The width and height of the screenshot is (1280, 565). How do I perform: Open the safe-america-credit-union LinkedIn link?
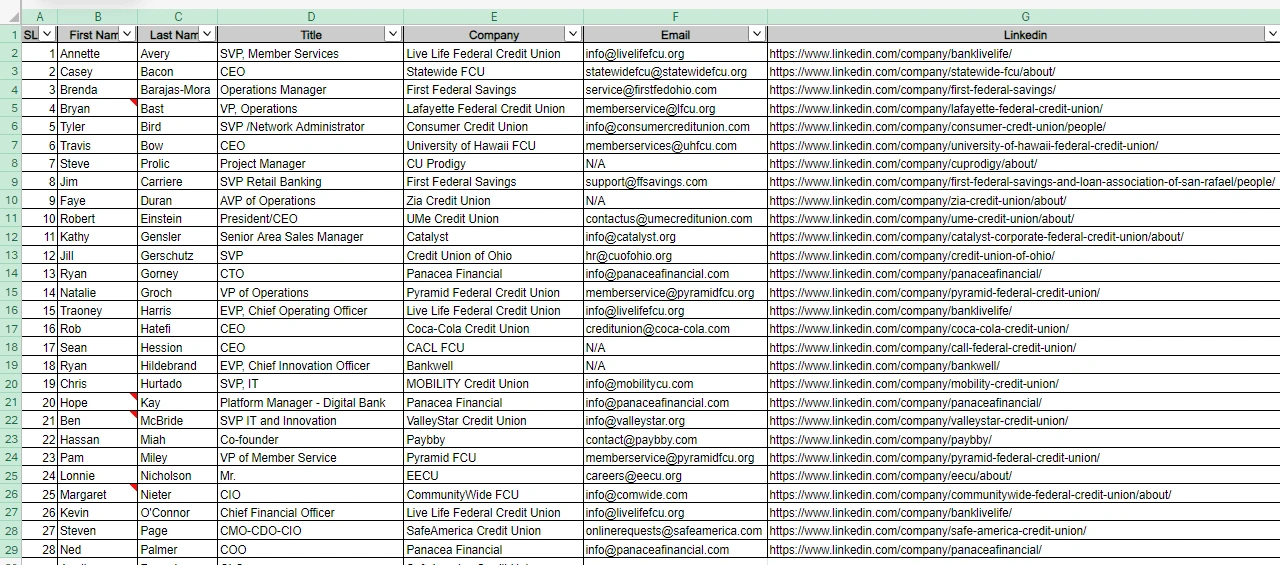pos(928,531)
